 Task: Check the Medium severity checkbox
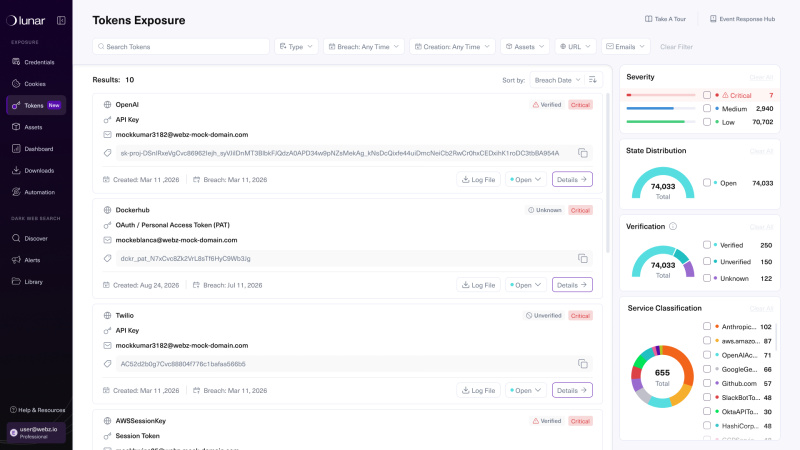tap(707, 108)
